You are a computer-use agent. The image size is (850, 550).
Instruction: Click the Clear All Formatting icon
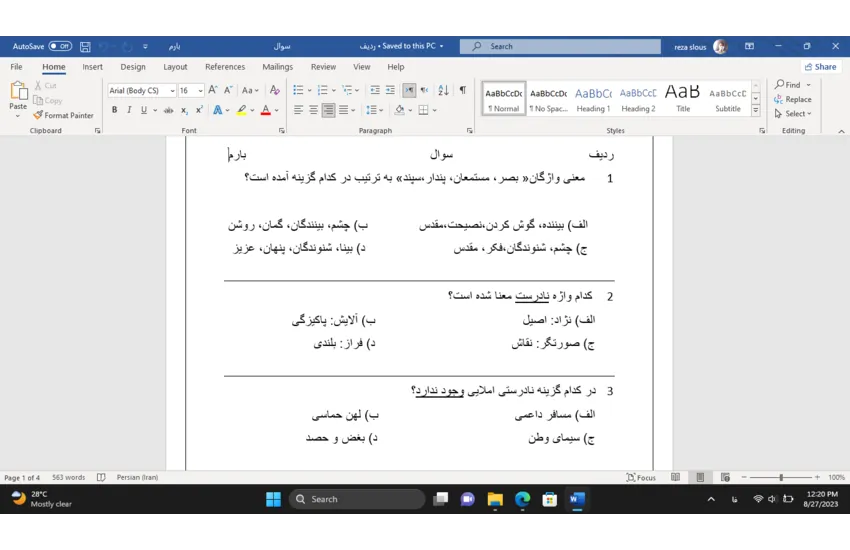coord(275,90)
